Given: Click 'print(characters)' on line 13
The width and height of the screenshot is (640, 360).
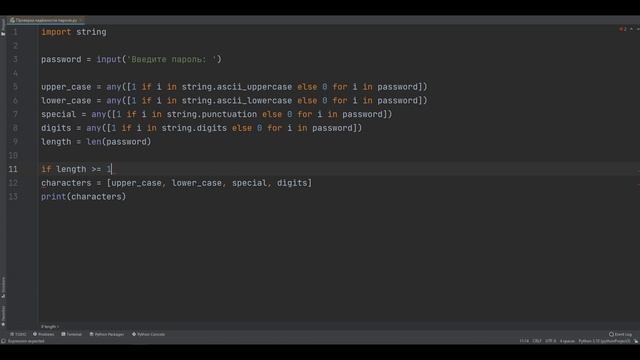Looking at the screenshot, I should (83, 197).
